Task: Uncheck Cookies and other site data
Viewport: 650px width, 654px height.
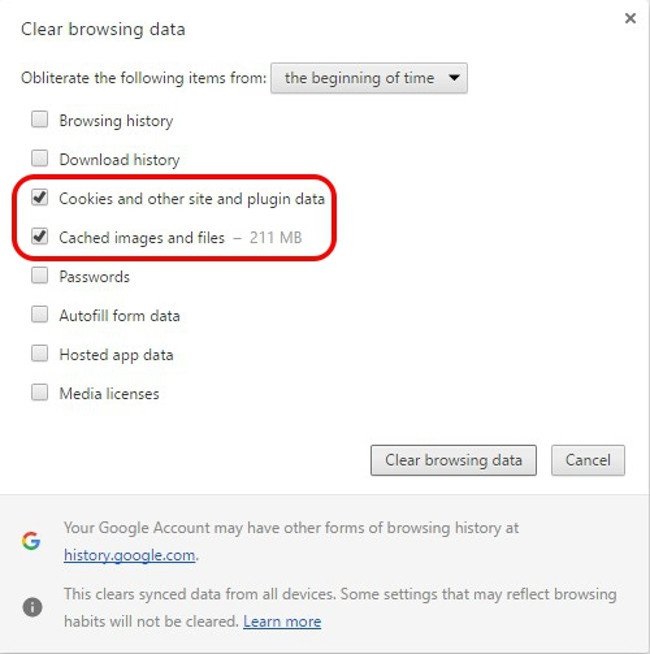Action: (40, 198)
